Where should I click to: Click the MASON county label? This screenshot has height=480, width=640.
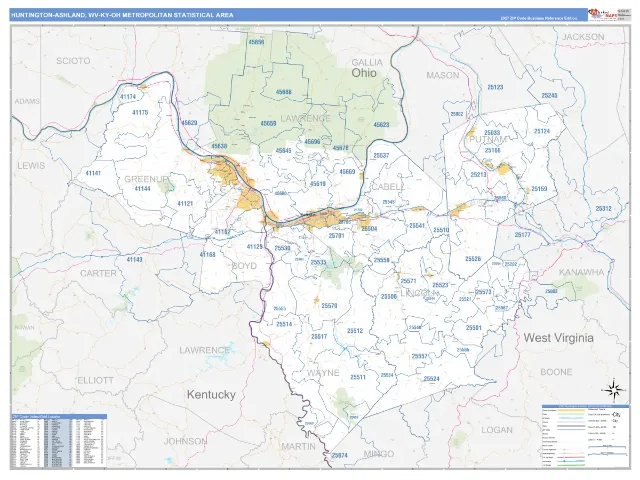point(443,75)
